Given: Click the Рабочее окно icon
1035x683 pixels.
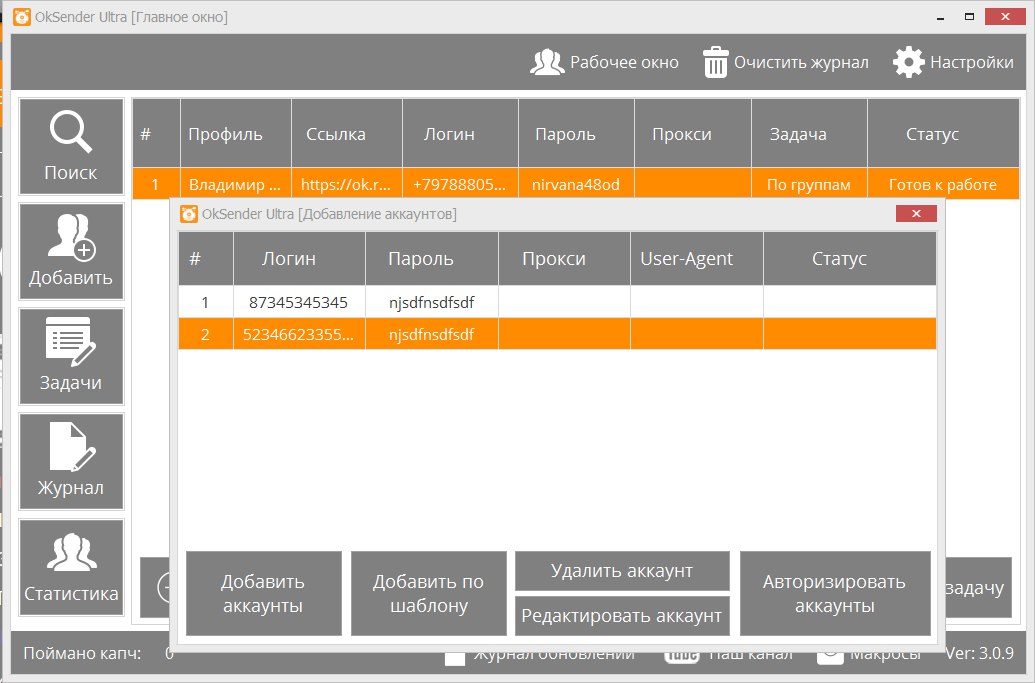Looking at the screenshot, I should click(547, 62).
